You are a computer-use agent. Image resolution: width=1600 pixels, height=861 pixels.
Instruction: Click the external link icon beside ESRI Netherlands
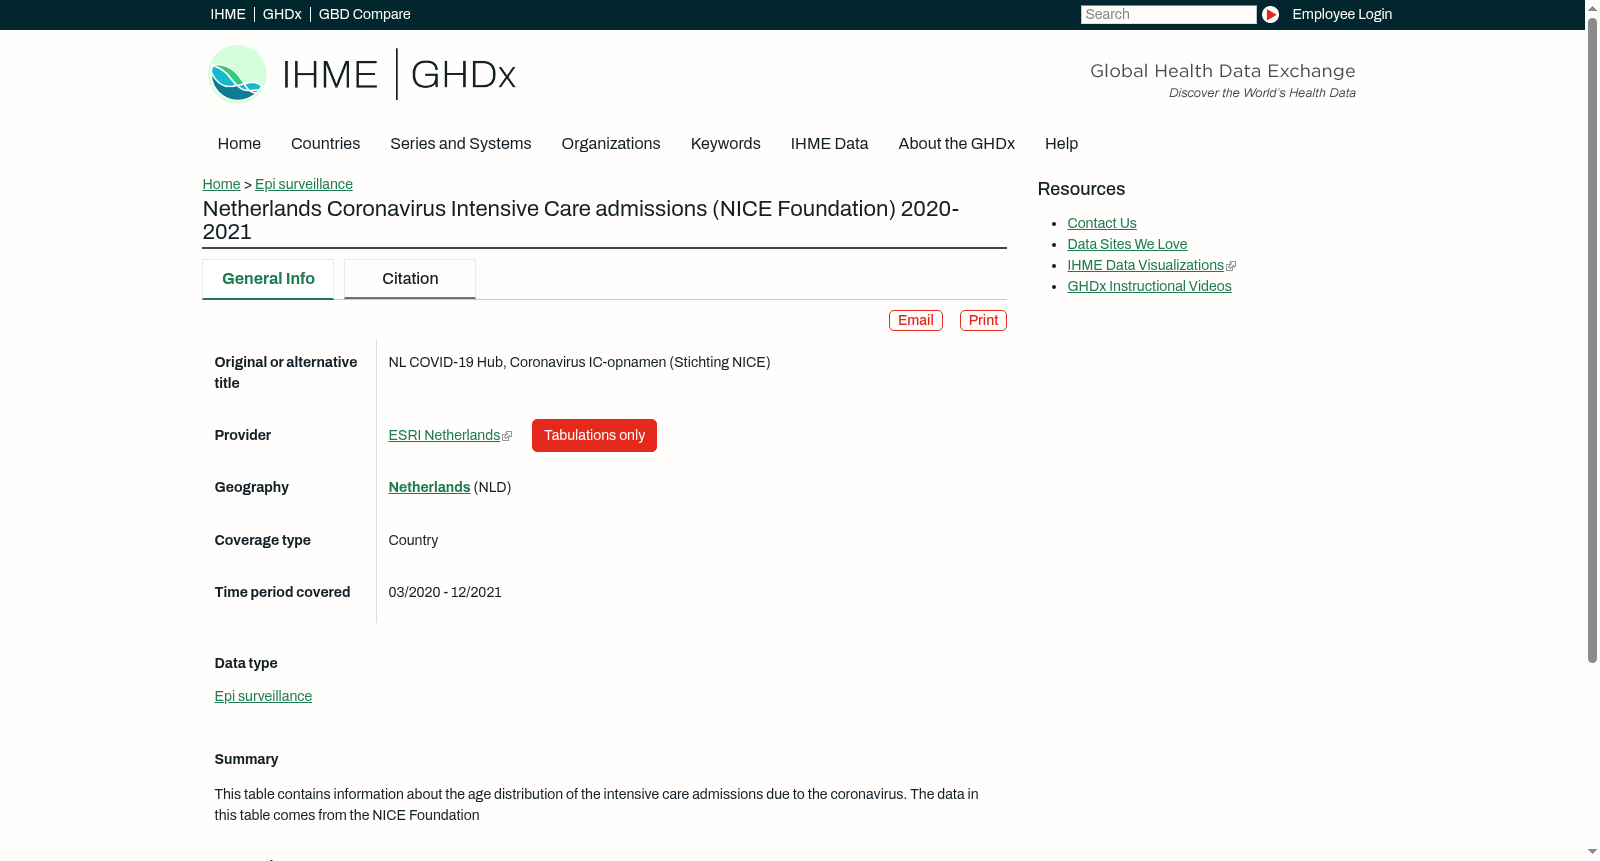point(507,436)
